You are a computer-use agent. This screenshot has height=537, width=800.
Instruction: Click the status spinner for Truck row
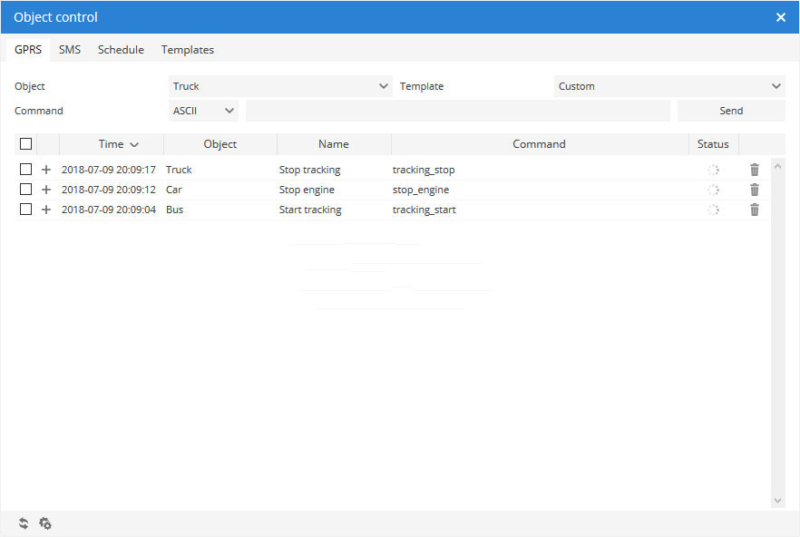tap(713, 170)
